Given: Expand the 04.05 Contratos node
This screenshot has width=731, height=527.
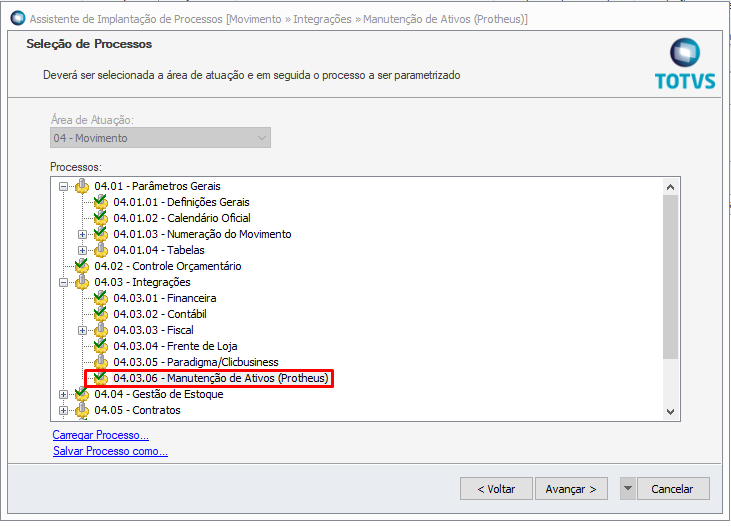Looking at the screenshot, I should [x=63, y=410].
